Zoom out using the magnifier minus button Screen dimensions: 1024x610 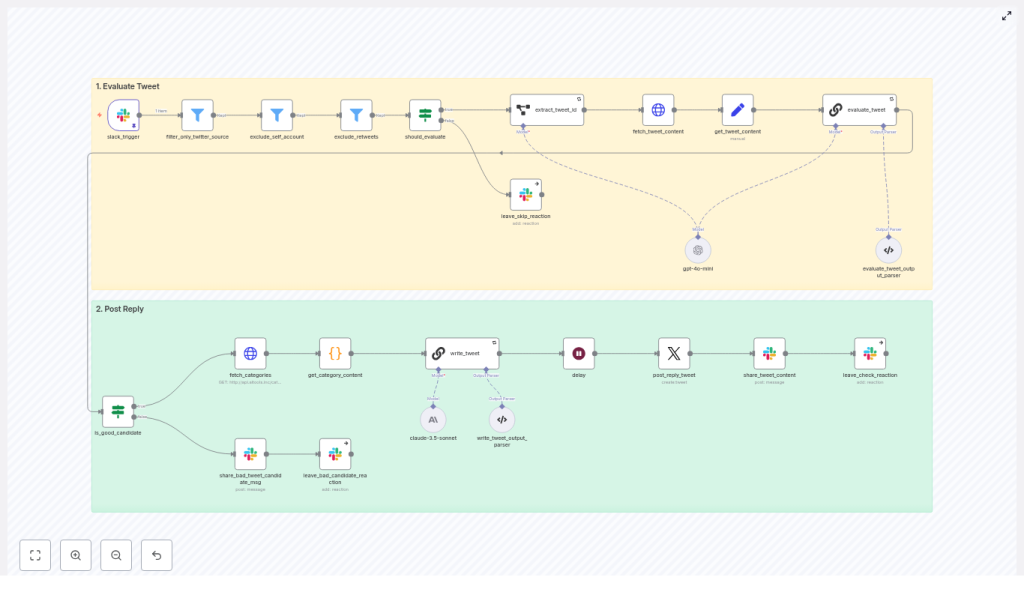click(x=116, y=554)
